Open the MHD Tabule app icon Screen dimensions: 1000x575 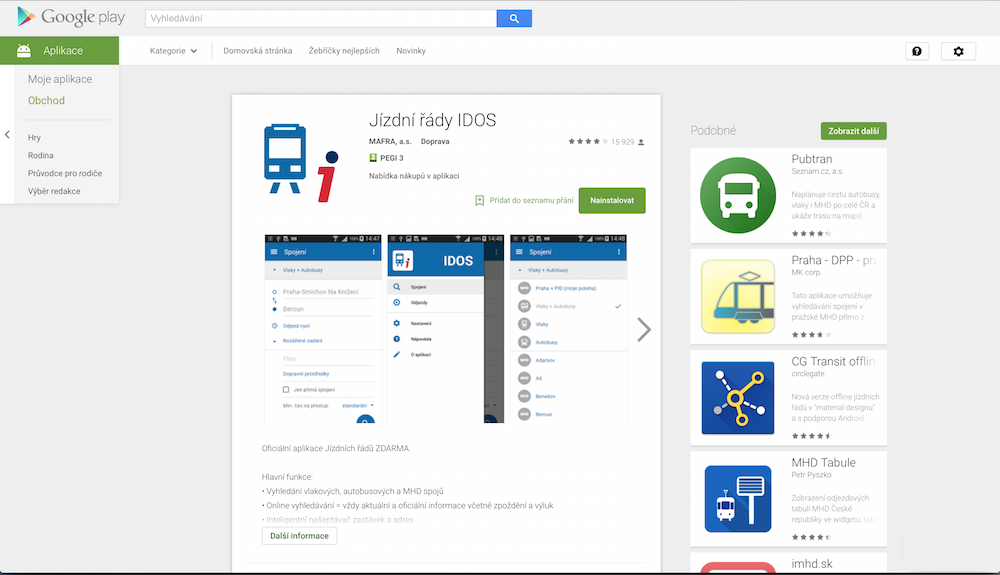coord(738,499)
